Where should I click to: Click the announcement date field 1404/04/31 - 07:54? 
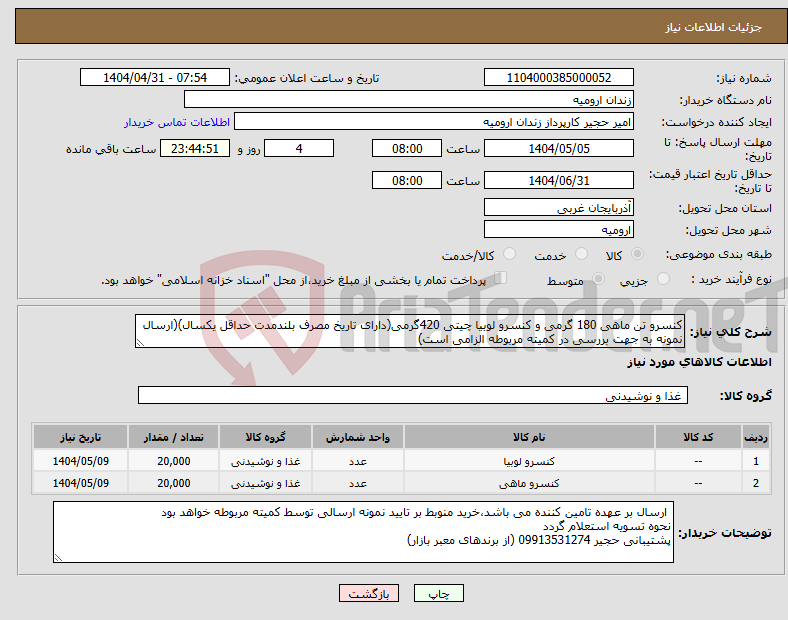[155, 77]
